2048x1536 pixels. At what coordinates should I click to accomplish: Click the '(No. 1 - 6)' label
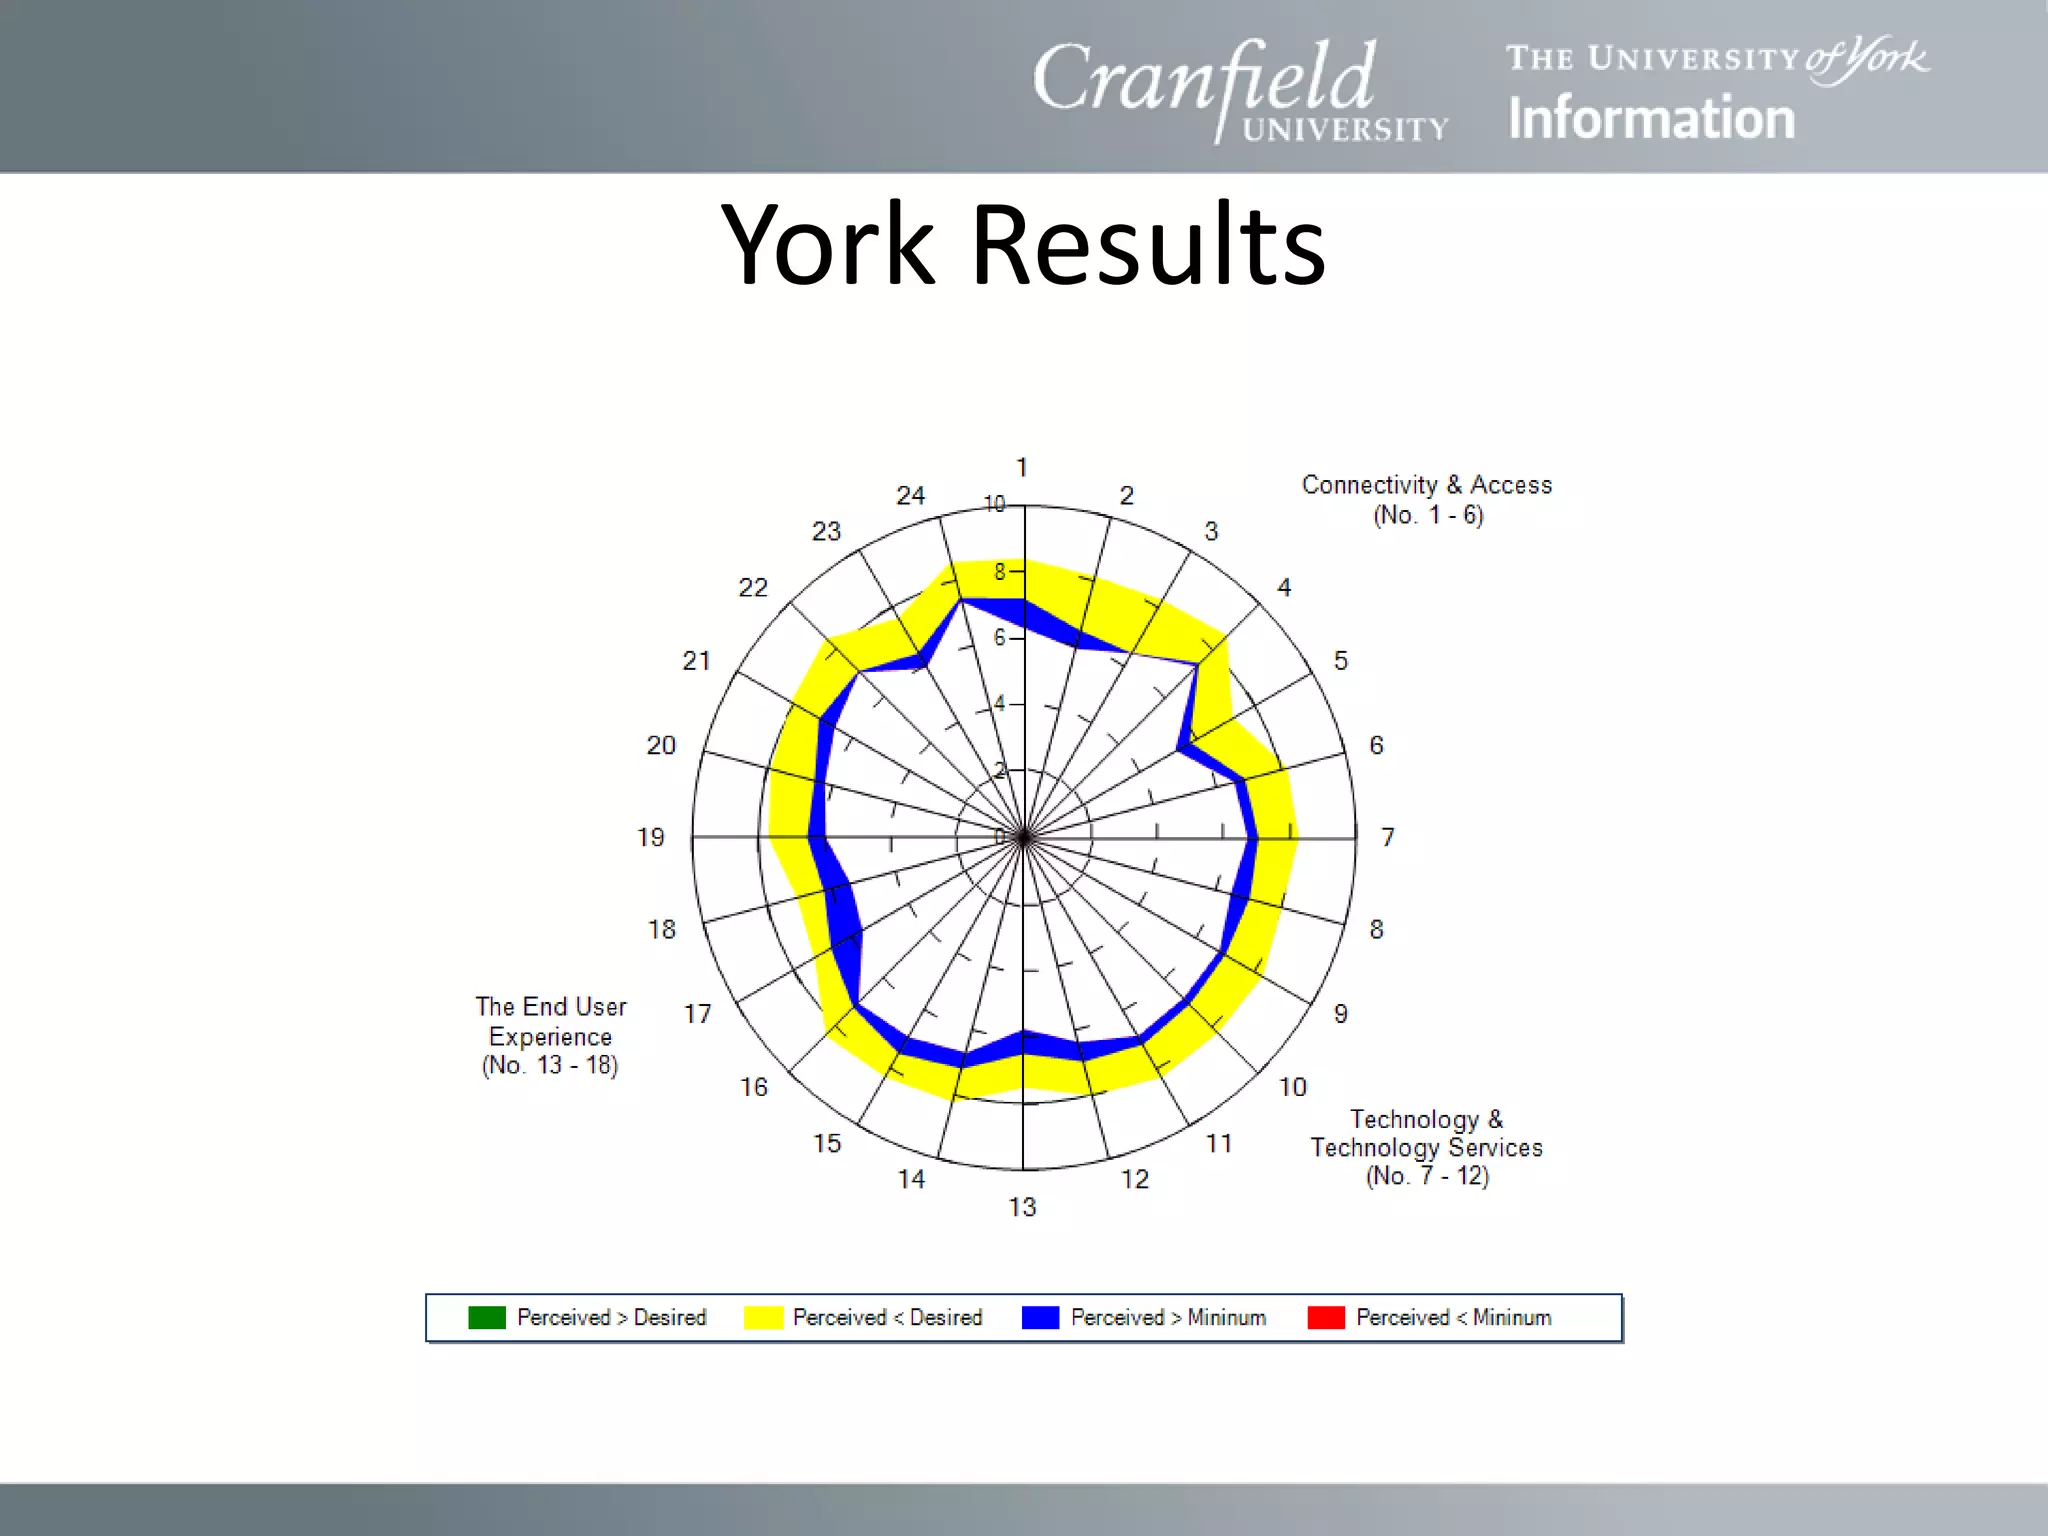(x=1428, y=515)
